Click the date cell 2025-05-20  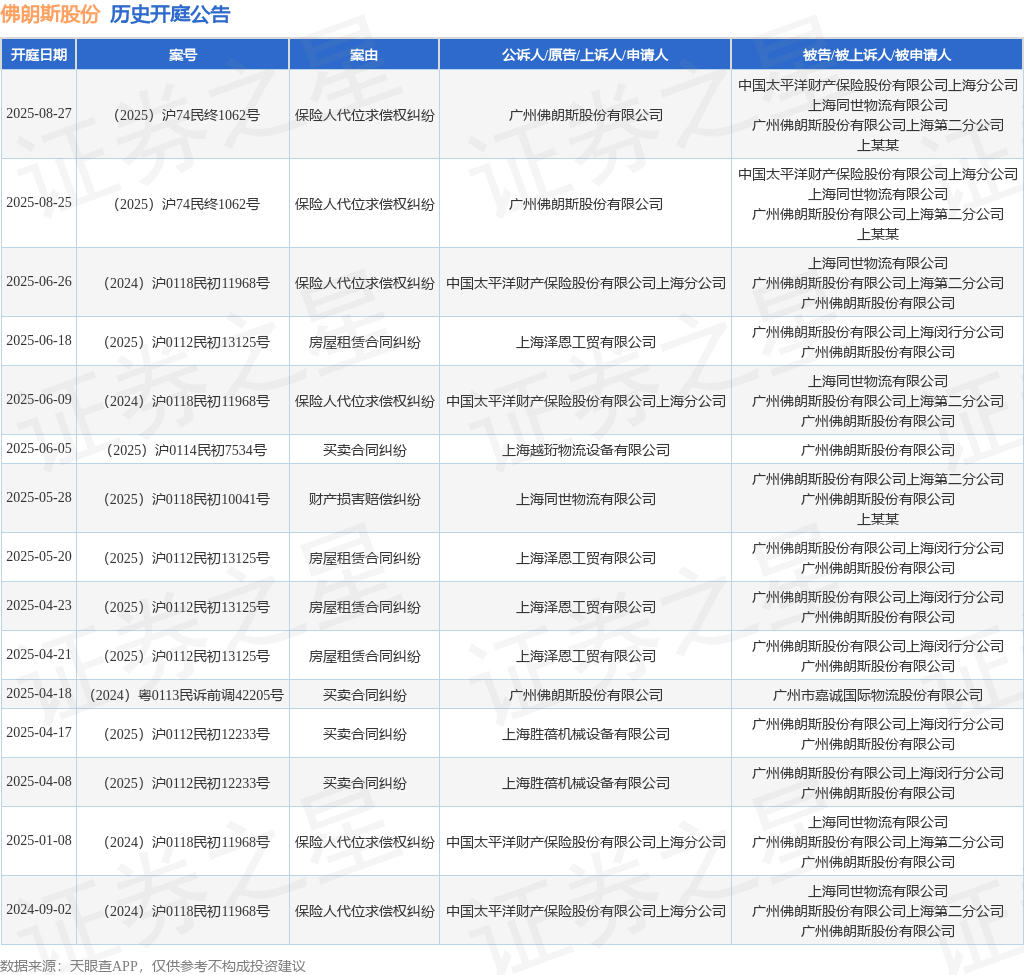(x=39, y=556)
